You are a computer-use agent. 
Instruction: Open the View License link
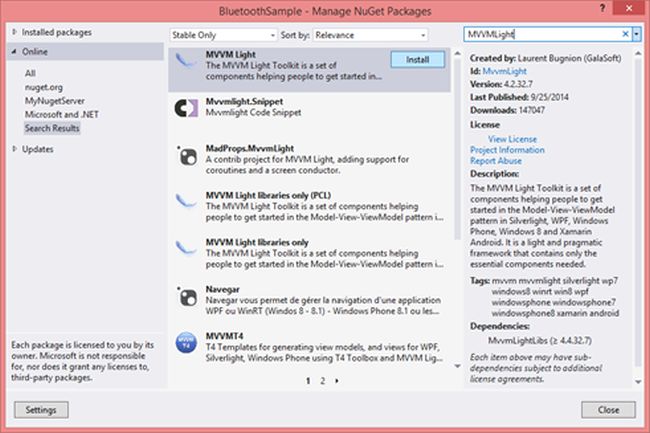pyautogui.click(x=512, y=139)
